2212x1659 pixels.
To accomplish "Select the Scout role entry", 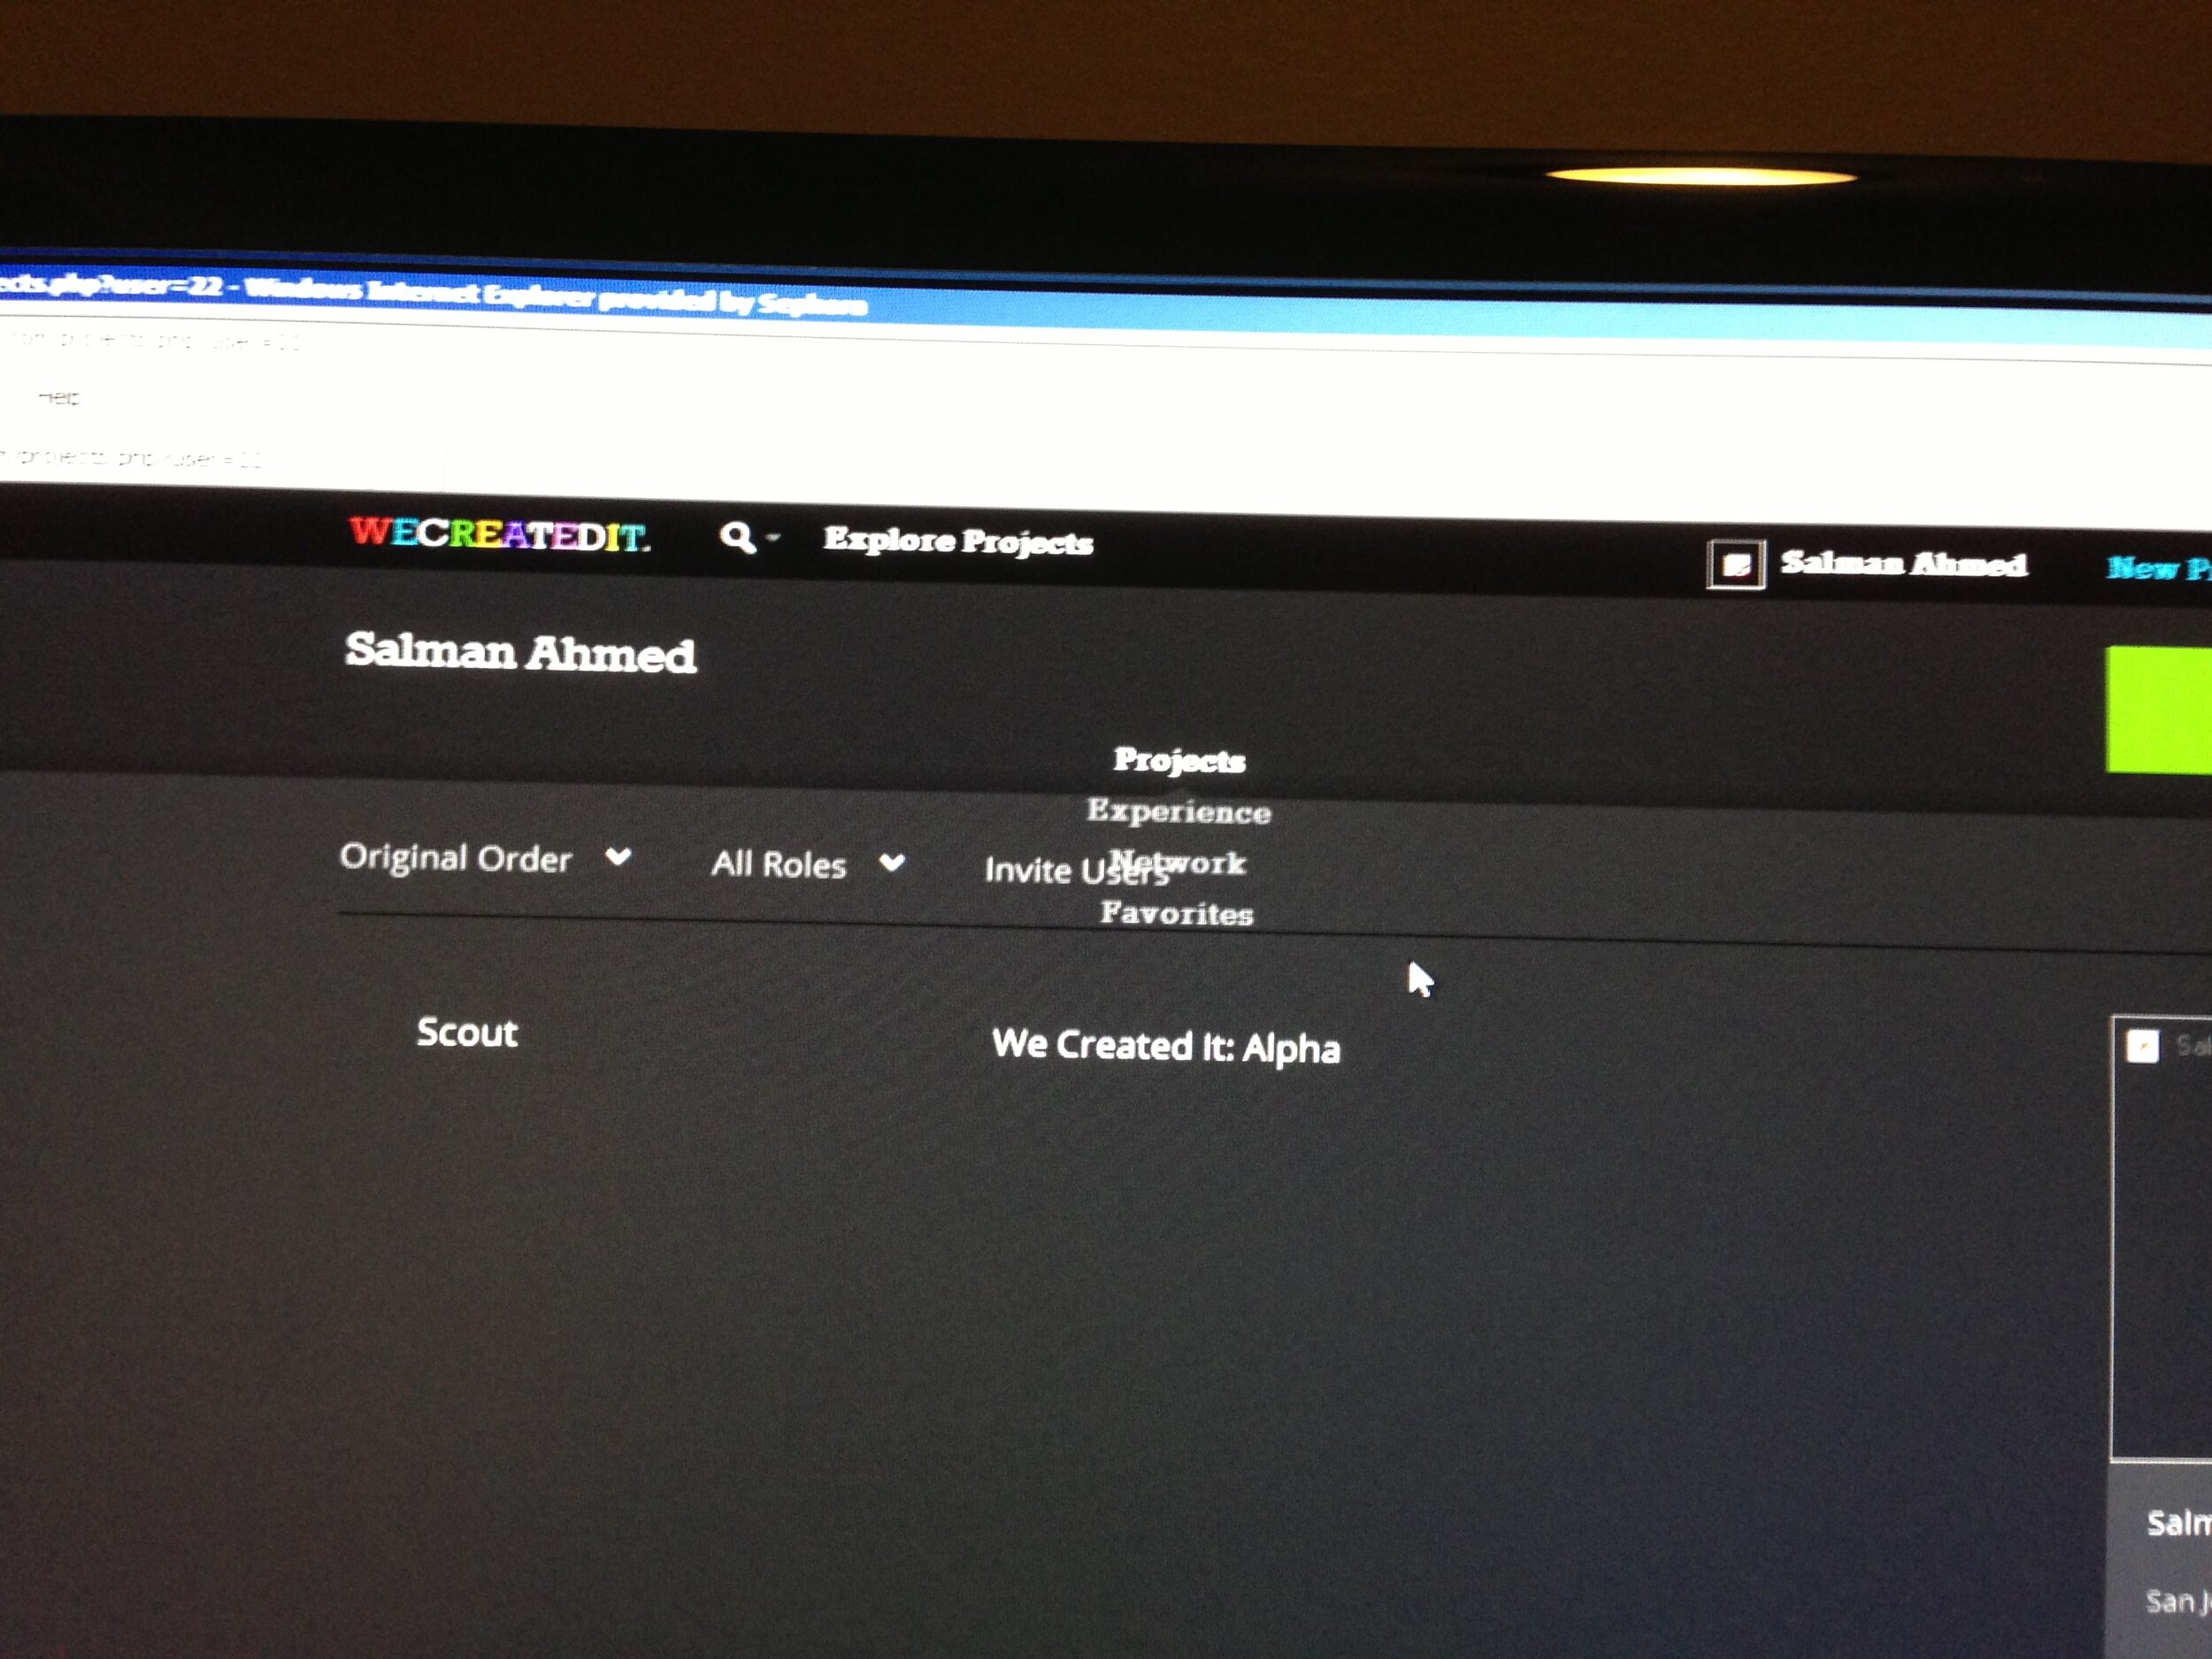I will [467, 1032].
